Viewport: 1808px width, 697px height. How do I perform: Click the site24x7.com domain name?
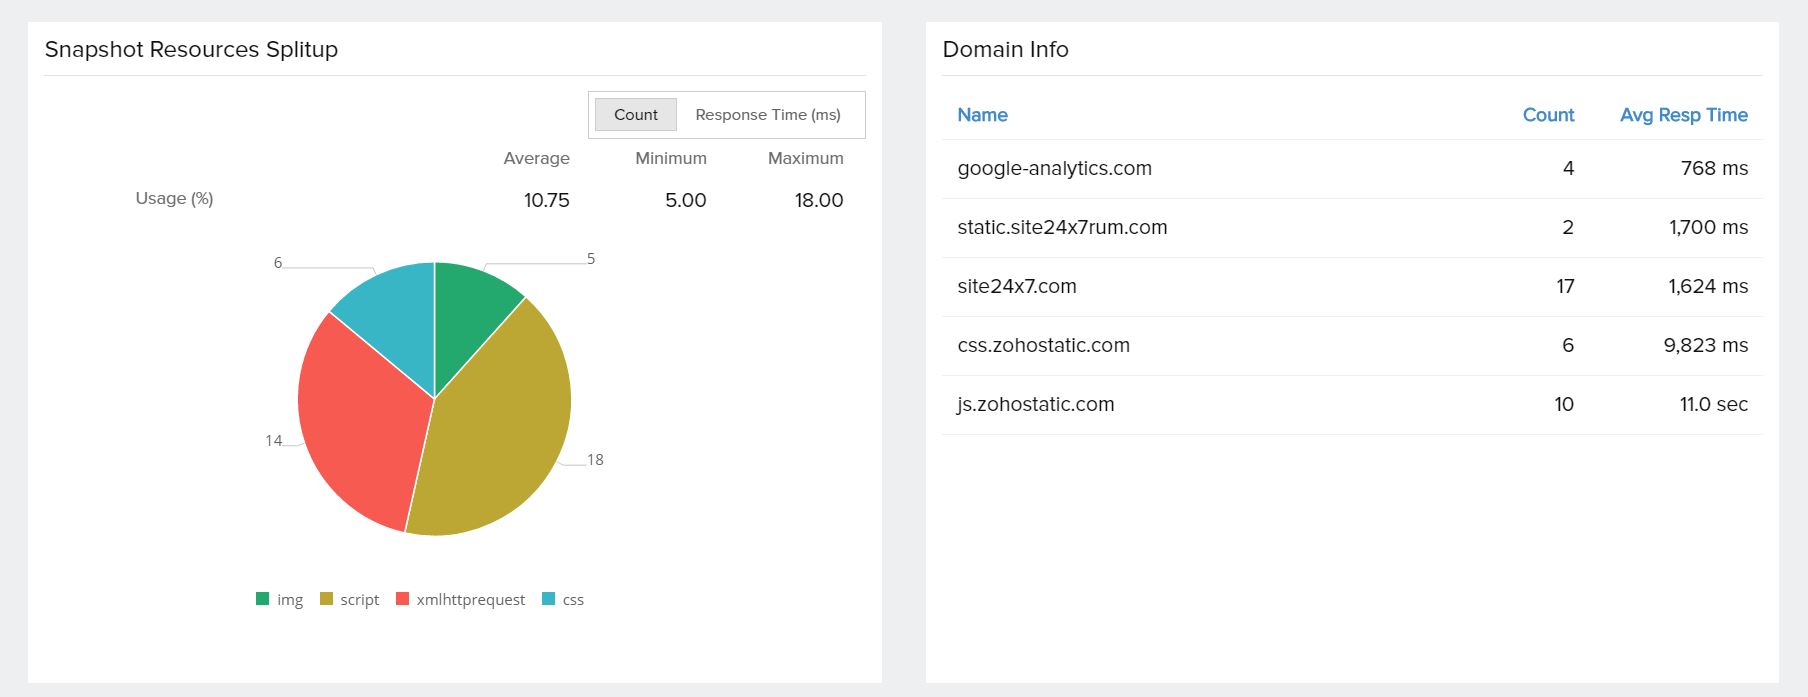pos(1017,287)
